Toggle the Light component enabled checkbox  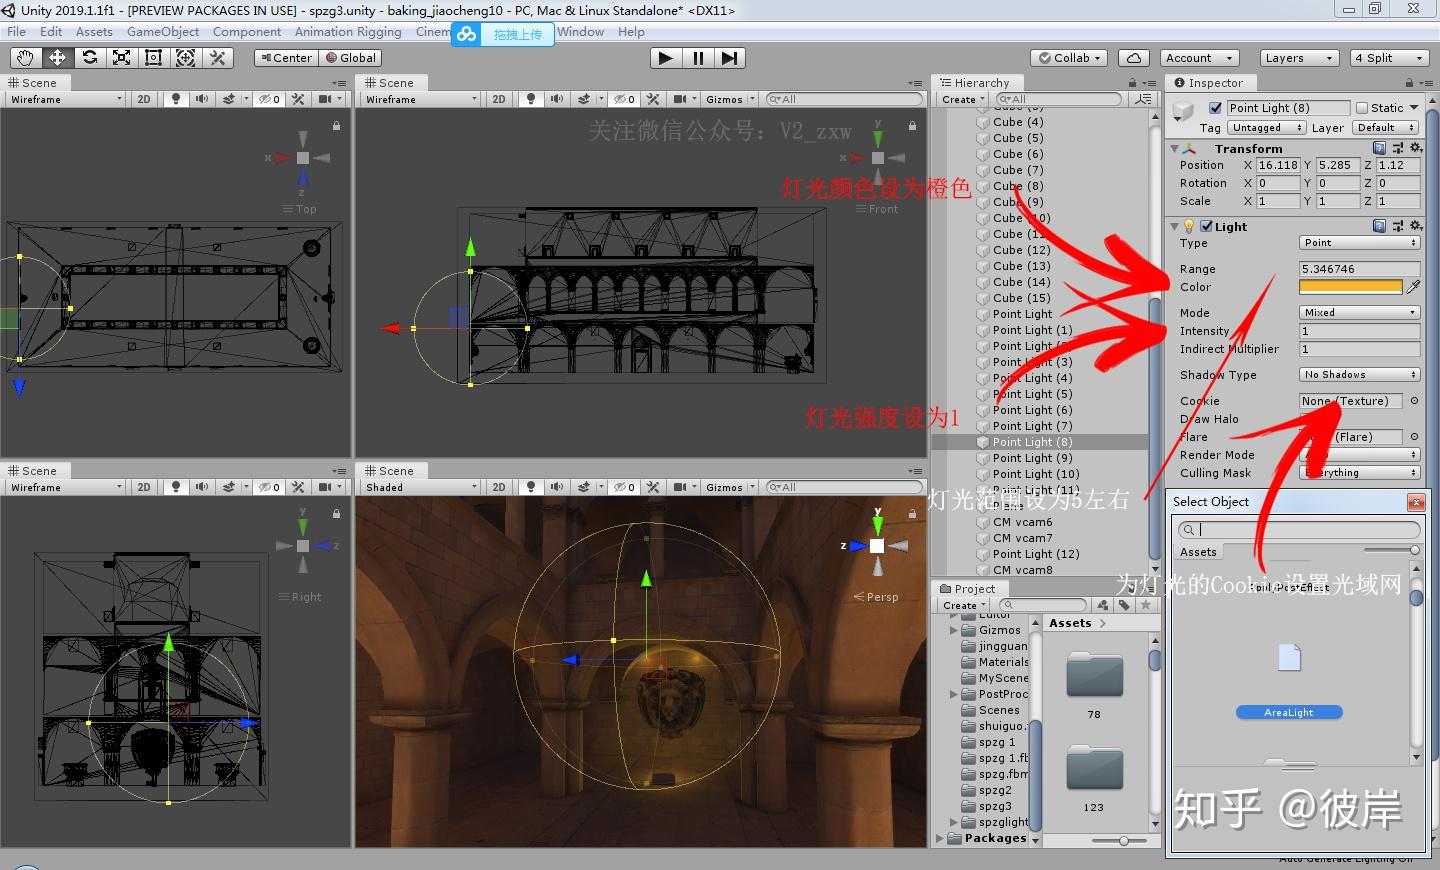(x=1207, y=227)
